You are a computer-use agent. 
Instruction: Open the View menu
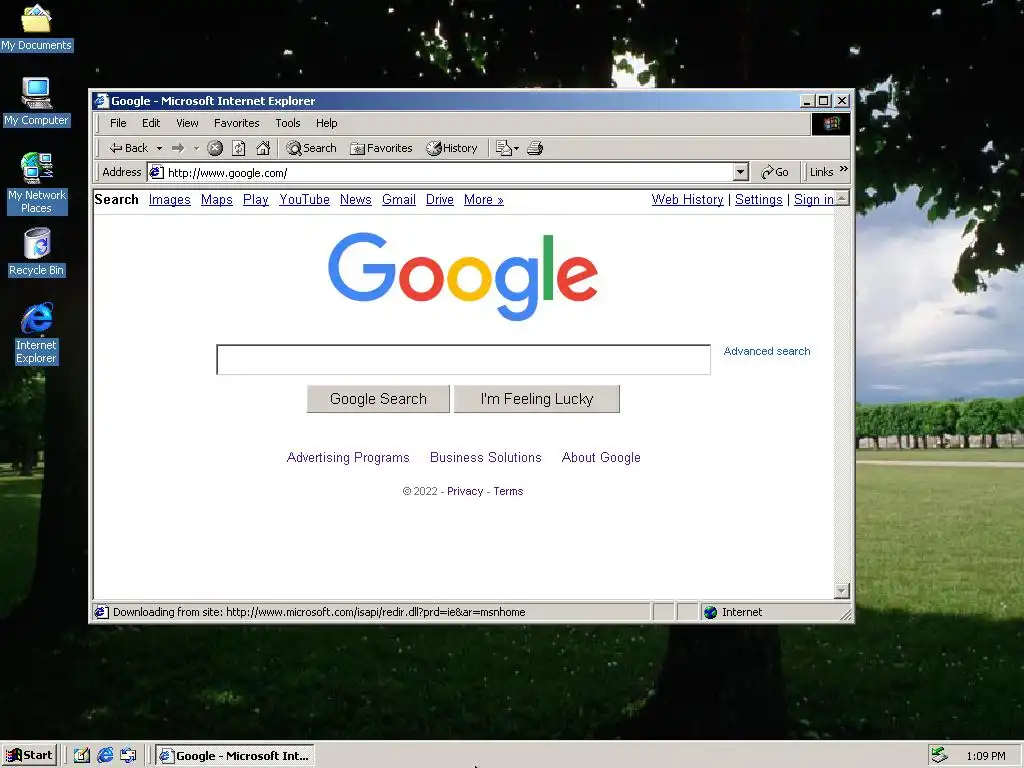tap(187, 123)
